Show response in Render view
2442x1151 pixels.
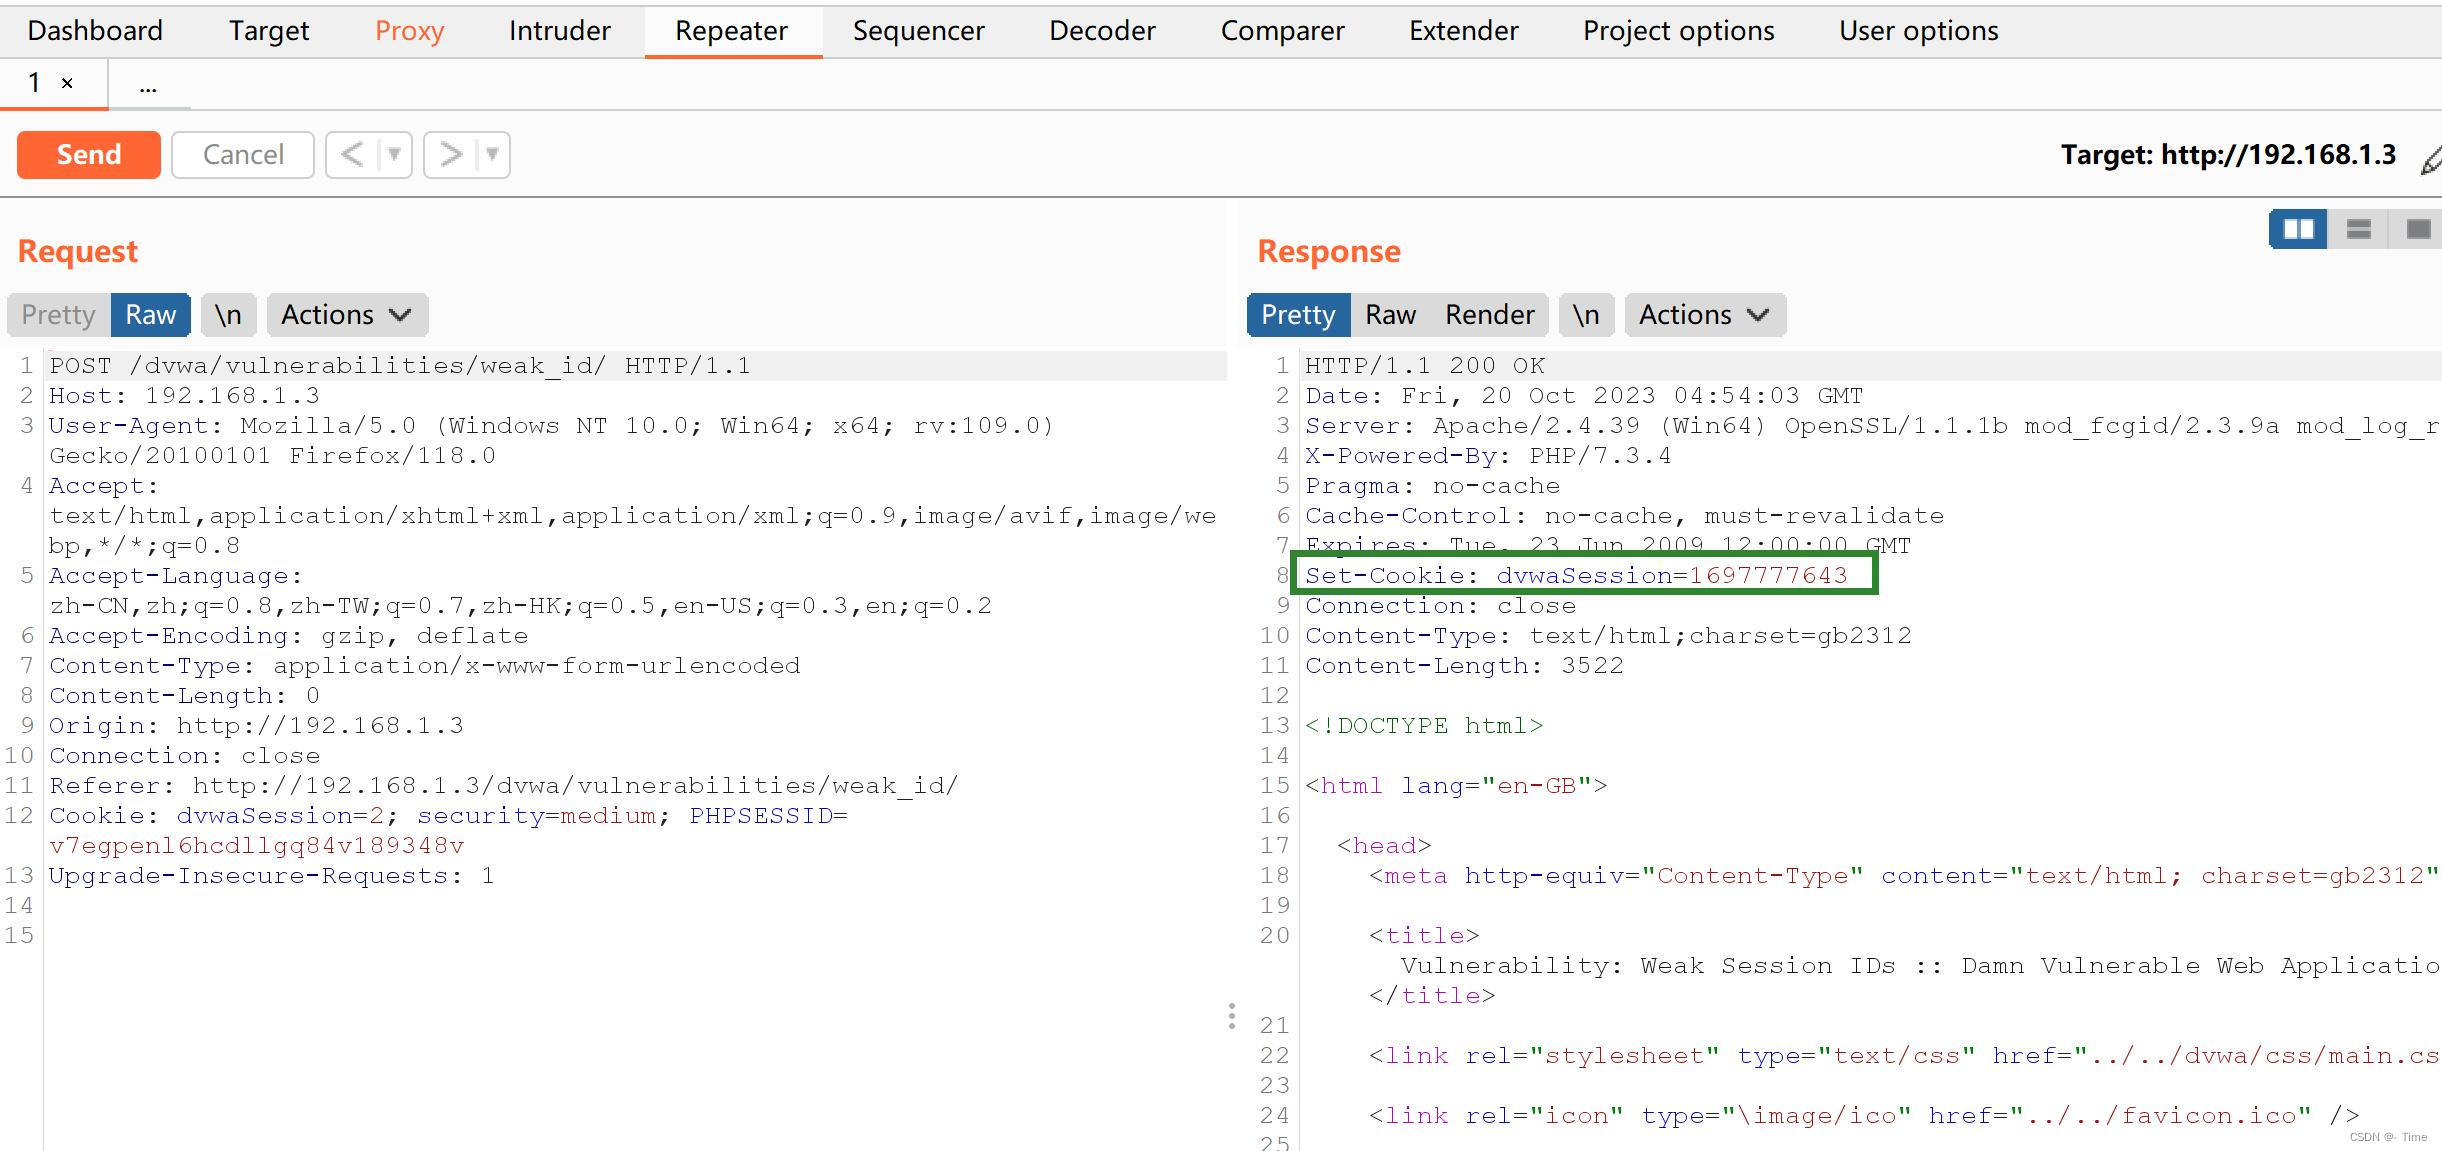pyautogui.click(x=1489, y=315)
